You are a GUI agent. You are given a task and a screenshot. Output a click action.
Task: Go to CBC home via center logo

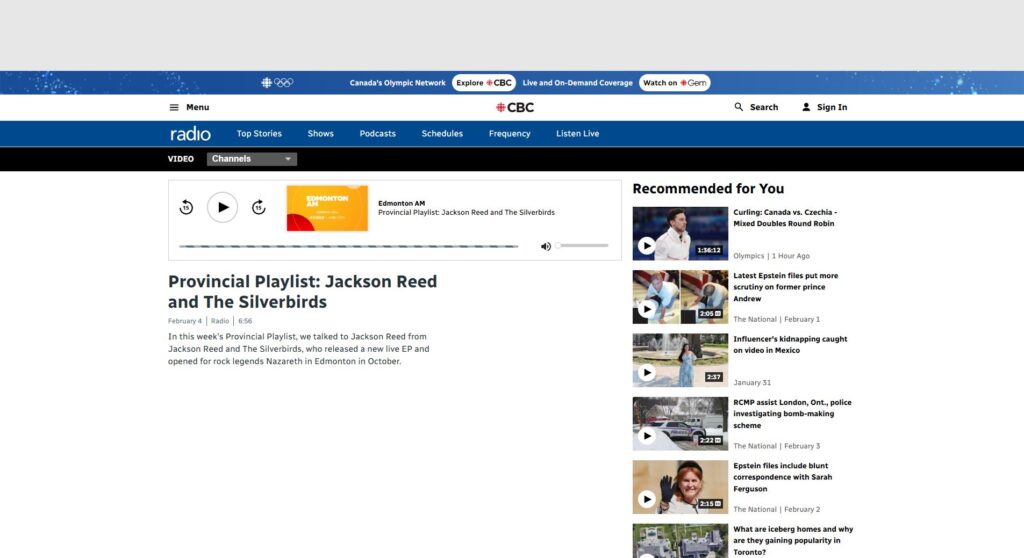pyautogui.click(x=515, y=107)
